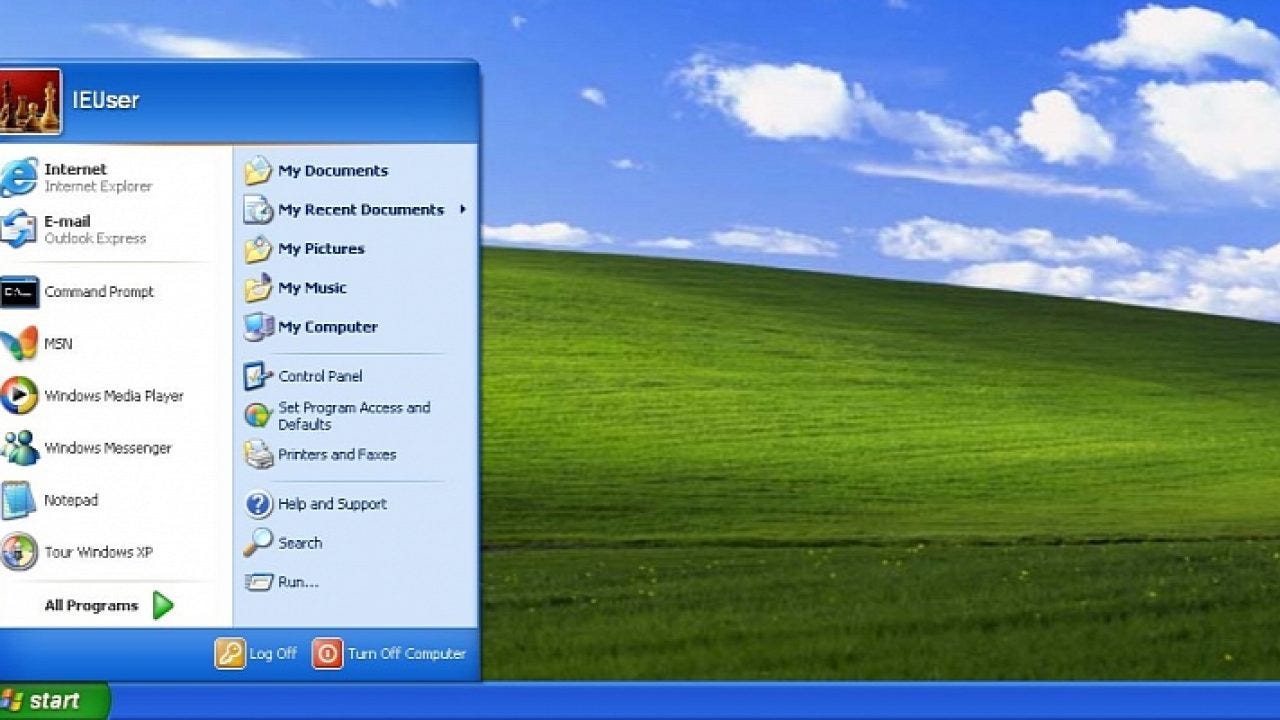This screenshot has height=720, width=1280.
Task: Click the Log Off label
Action: (x=273, y=653)
